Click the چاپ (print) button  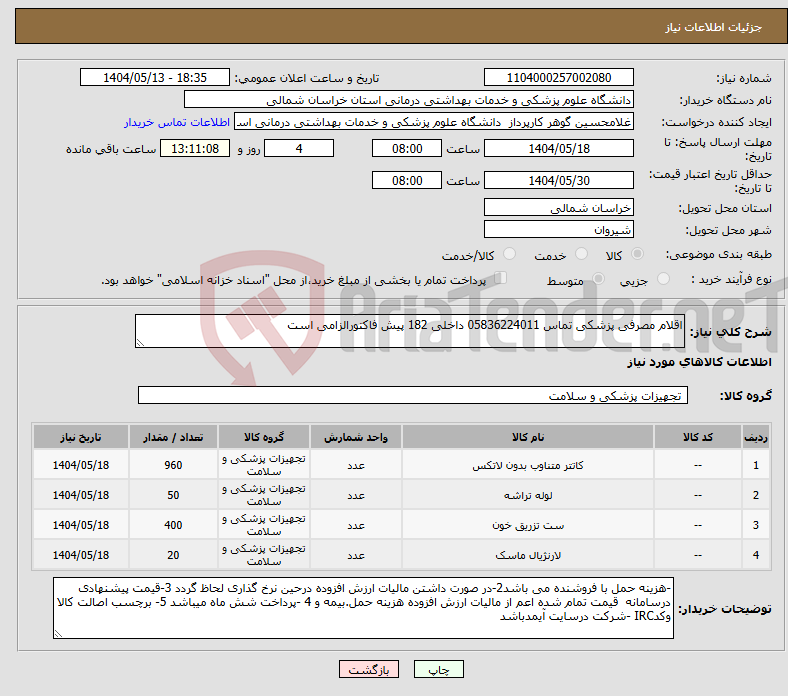[x=438, y=669]
